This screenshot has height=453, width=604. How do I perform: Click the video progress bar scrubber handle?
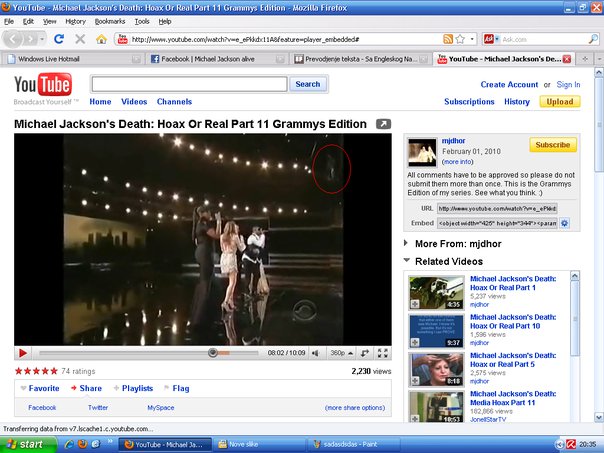[x=213, y=352]
